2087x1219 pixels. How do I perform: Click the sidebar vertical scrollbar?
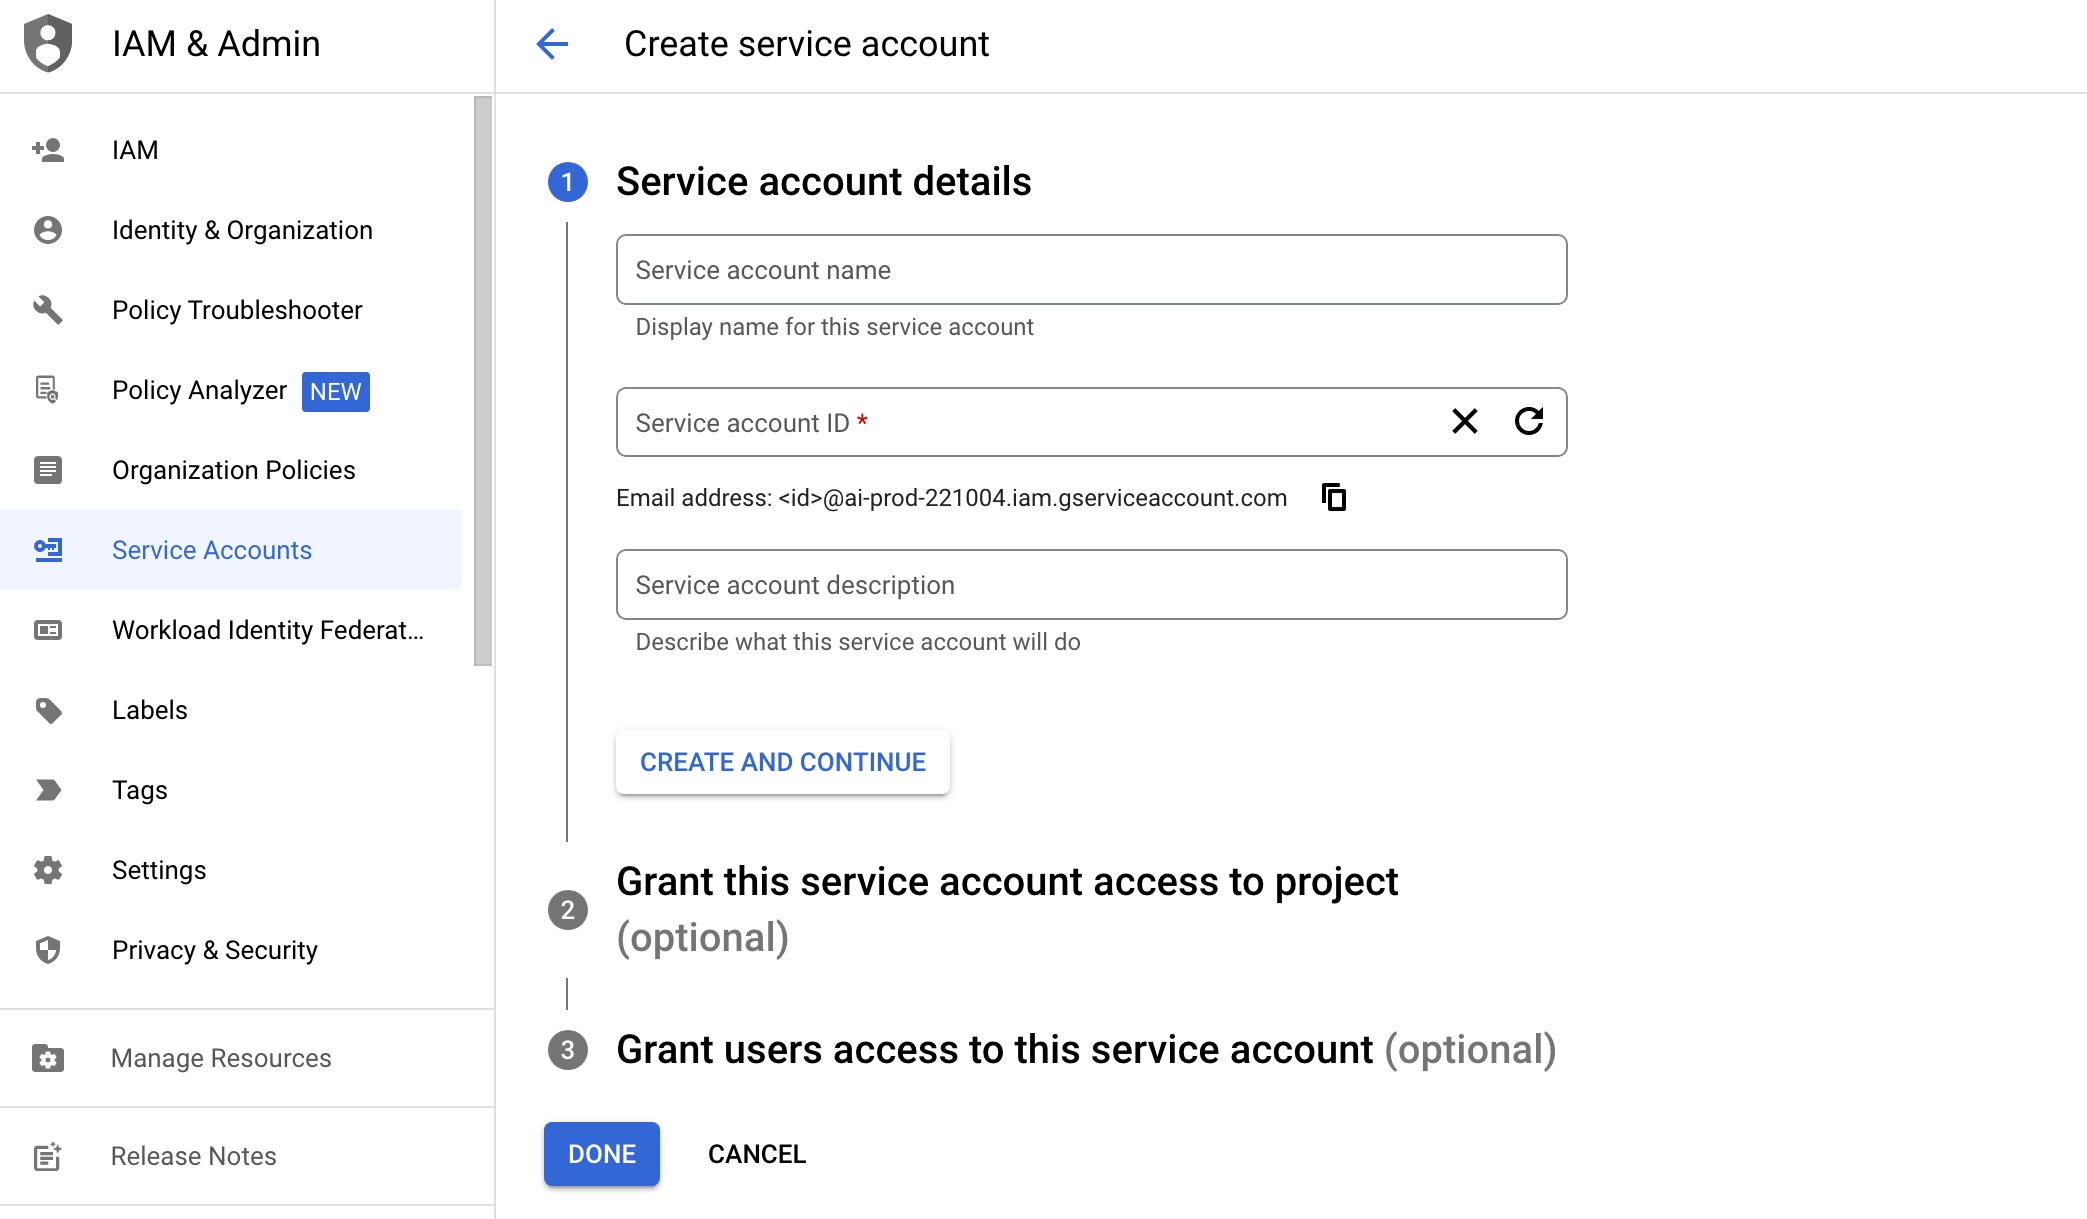(483, 380)
